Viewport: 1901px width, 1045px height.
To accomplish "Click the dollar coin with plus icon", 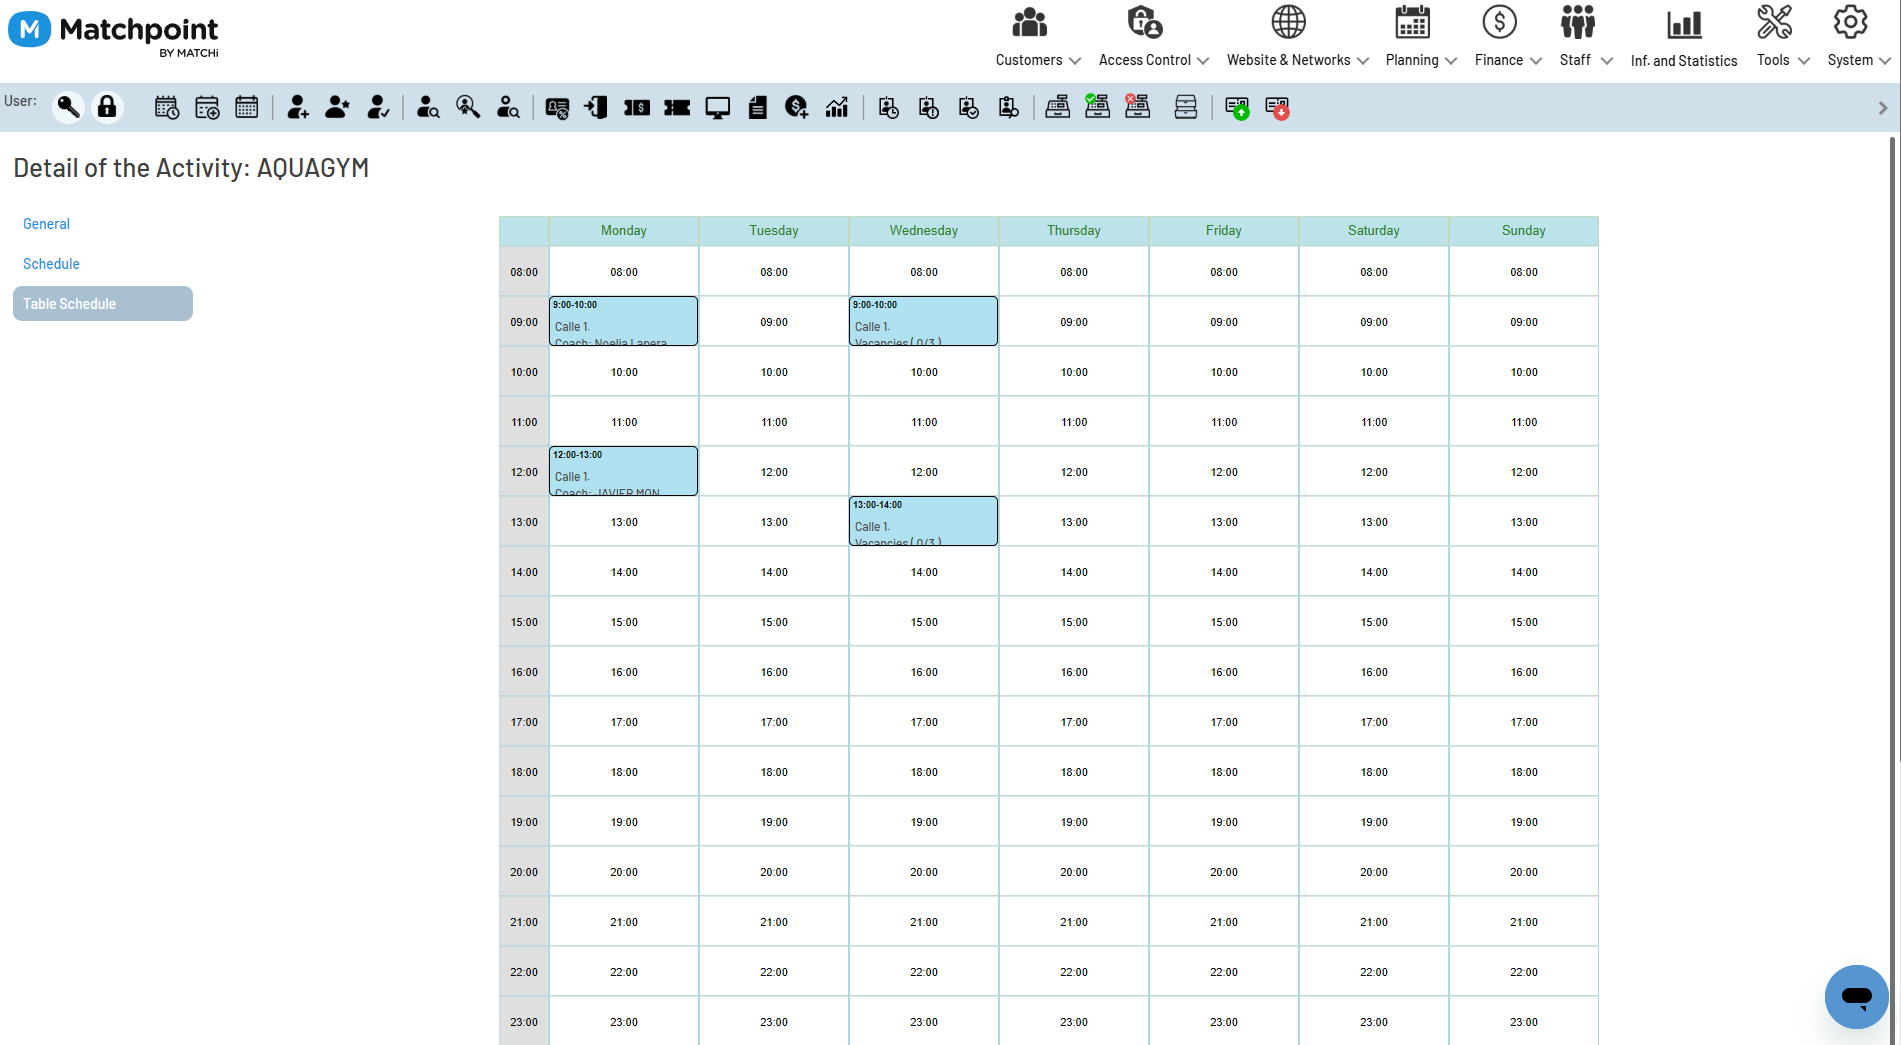I will 797,107.
